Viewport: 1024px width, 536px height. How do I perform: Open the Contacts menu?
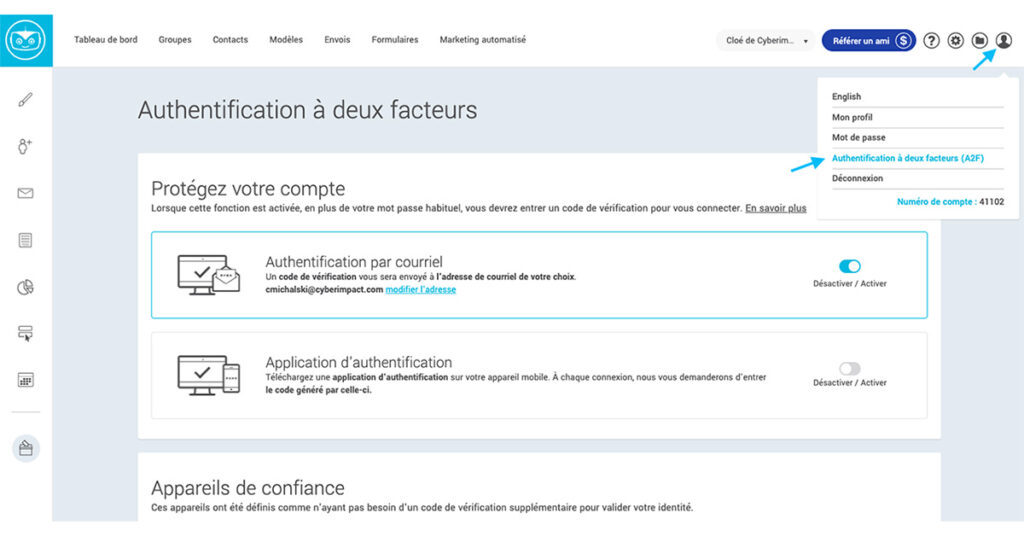point(230,40)
